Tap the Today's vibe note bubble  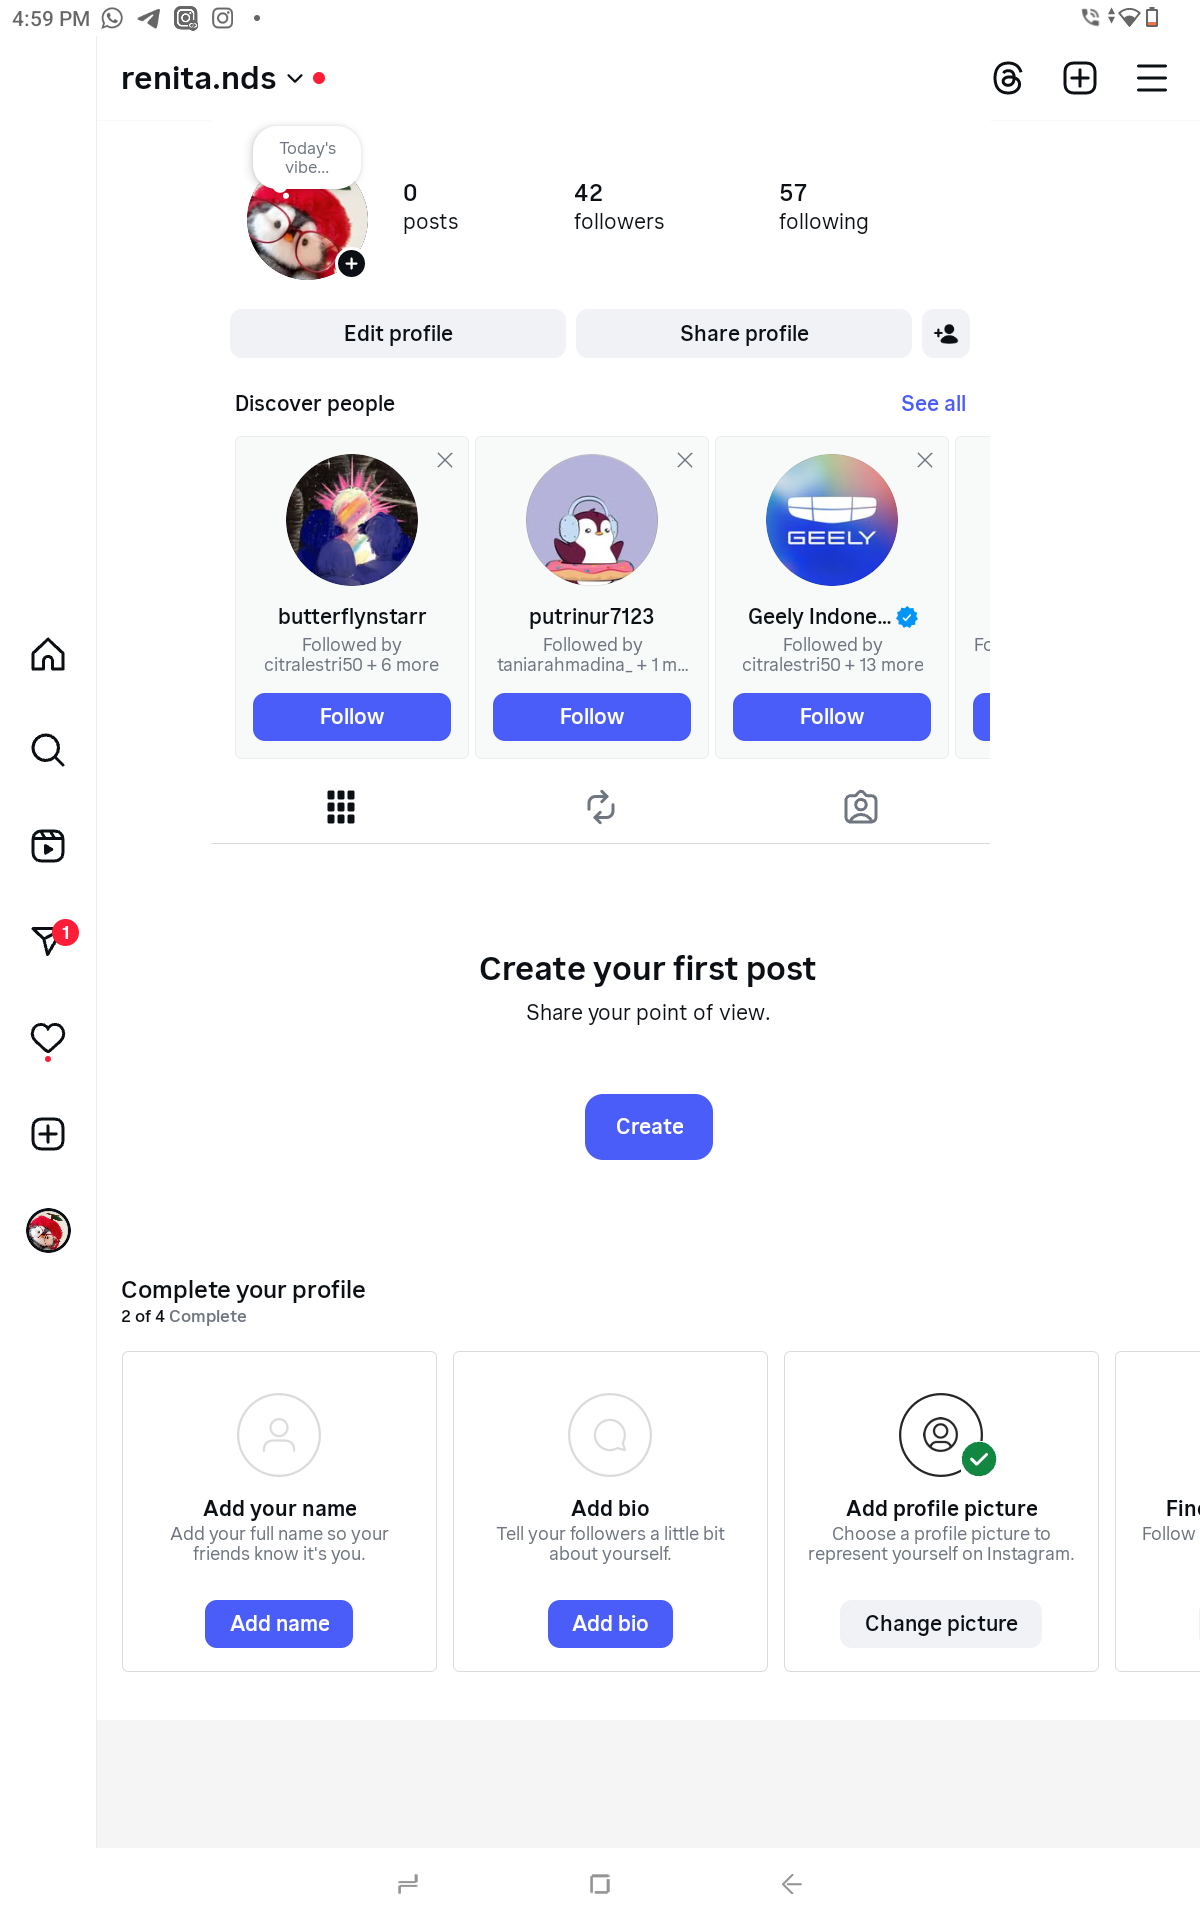307,157
